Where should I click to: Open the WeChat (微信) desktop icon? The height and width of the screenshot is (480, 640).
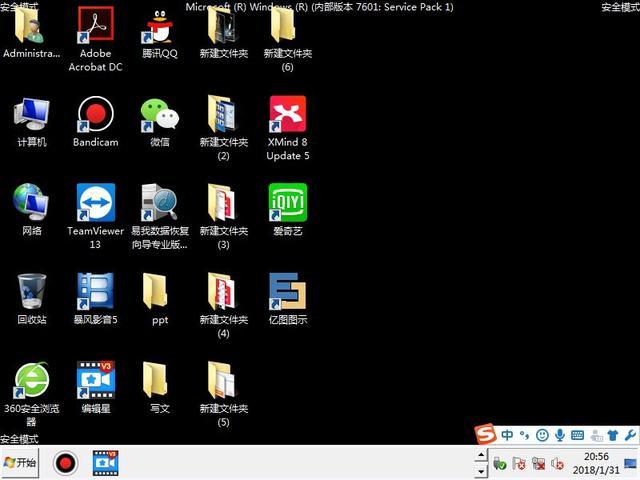pyautogui.click(x=159, y=114)
